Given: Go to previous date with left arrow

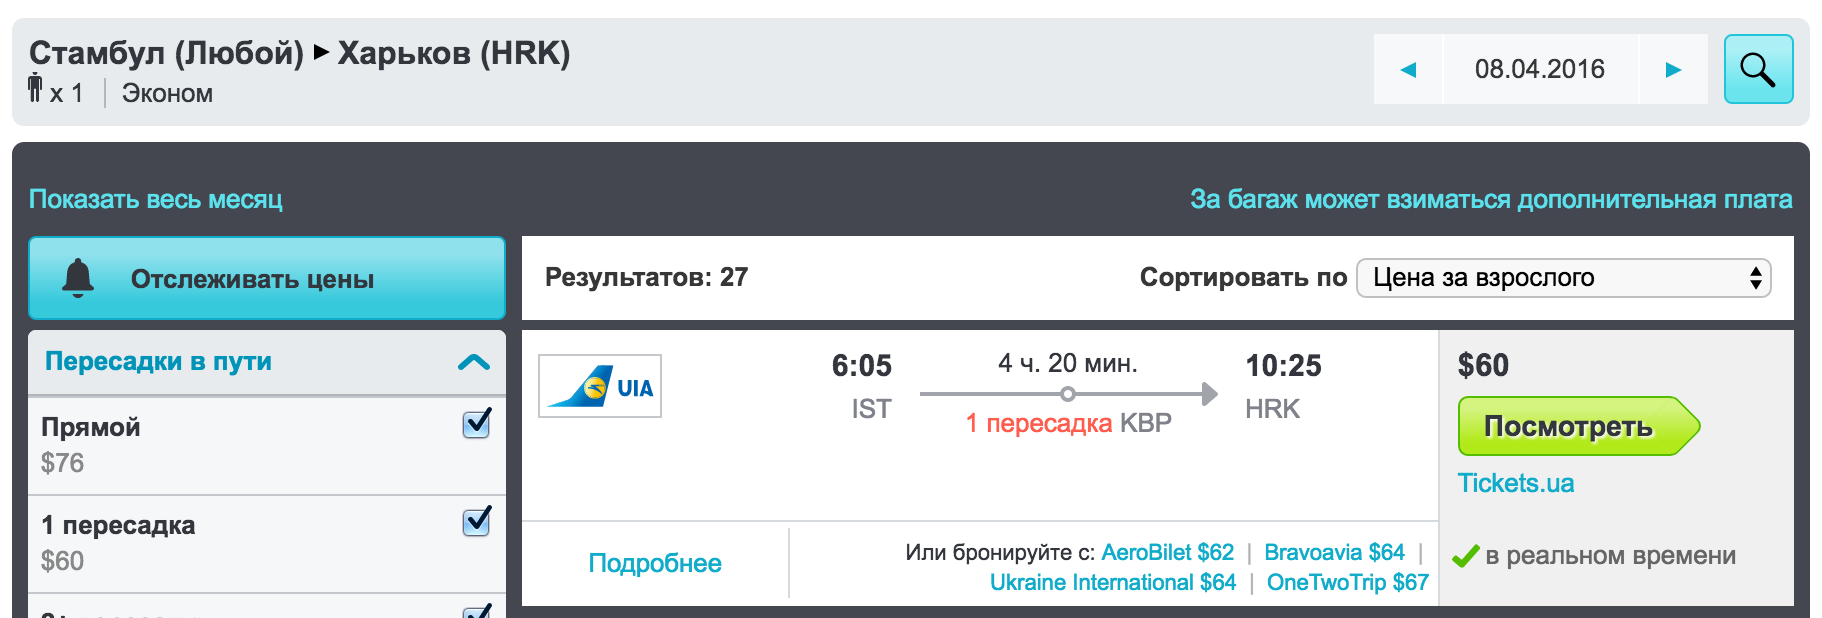Looking at the screenshot, I should (x=1408, y=69).
